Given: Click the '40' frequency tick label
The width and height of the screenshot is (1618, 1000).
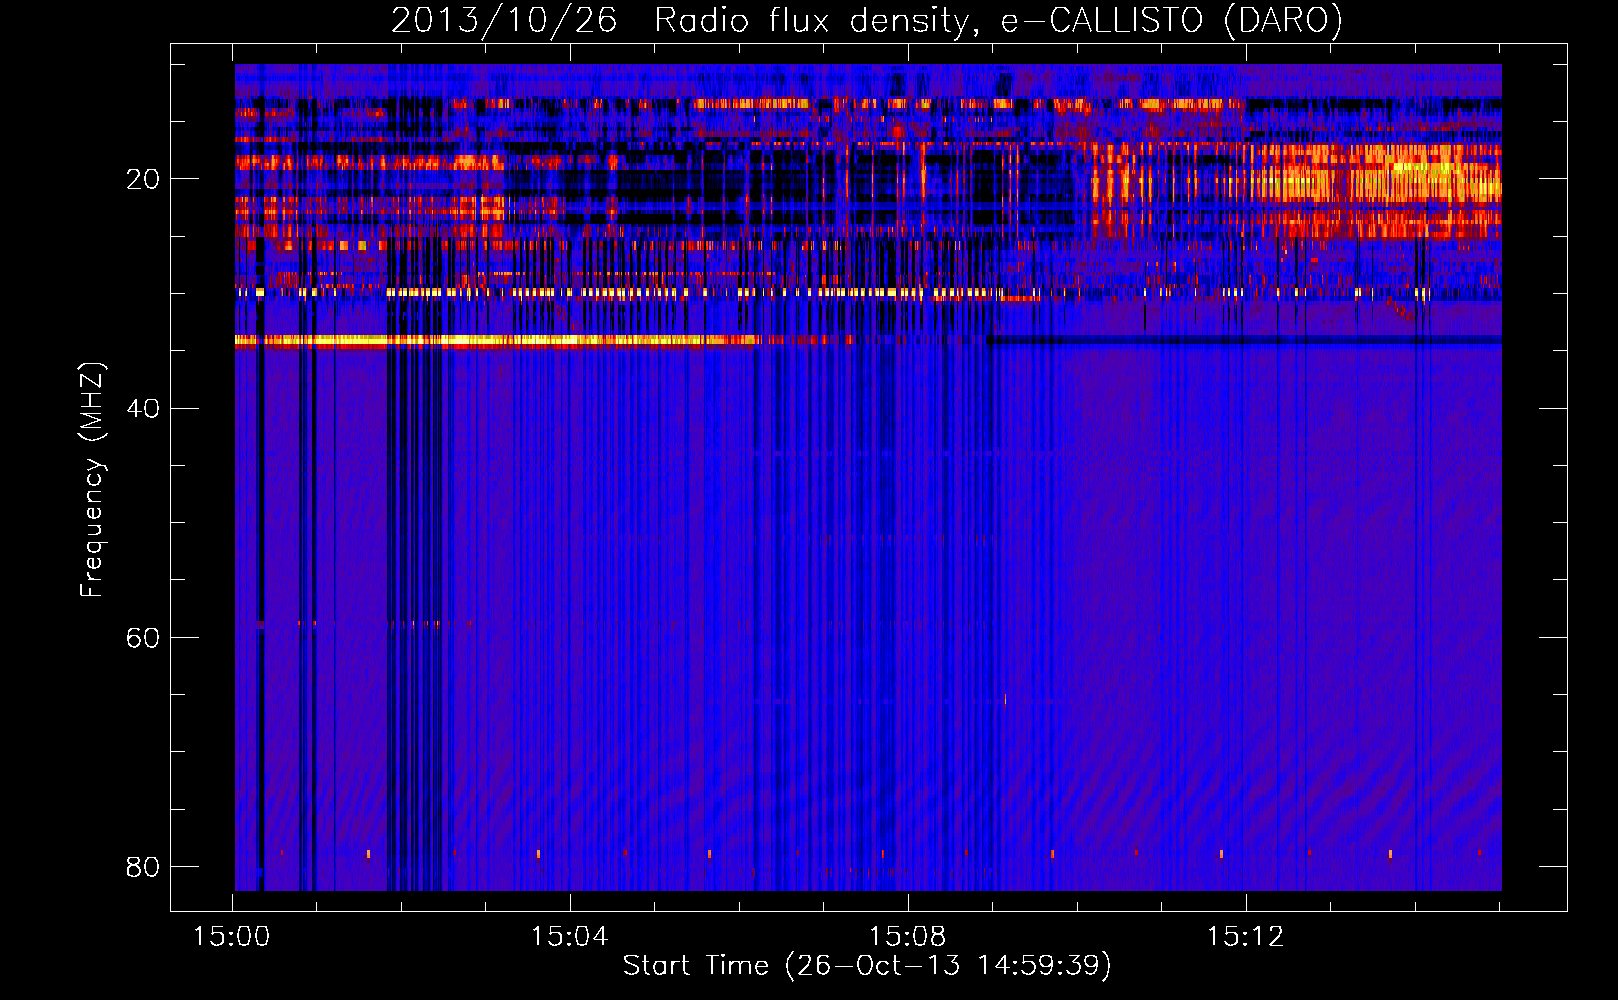Looking at the screenshot, I should coord(143,408).
